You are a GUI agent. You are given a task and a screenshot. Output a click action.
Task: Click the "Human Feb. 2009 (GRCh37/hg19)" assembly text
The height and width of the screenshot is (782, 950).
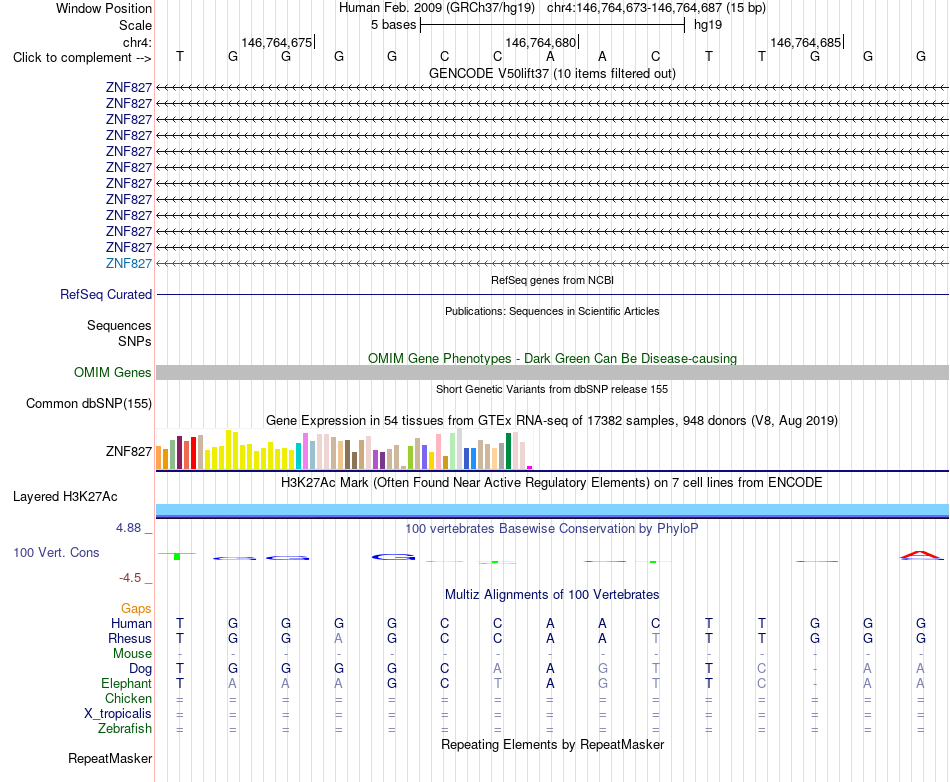pos(437,8)
